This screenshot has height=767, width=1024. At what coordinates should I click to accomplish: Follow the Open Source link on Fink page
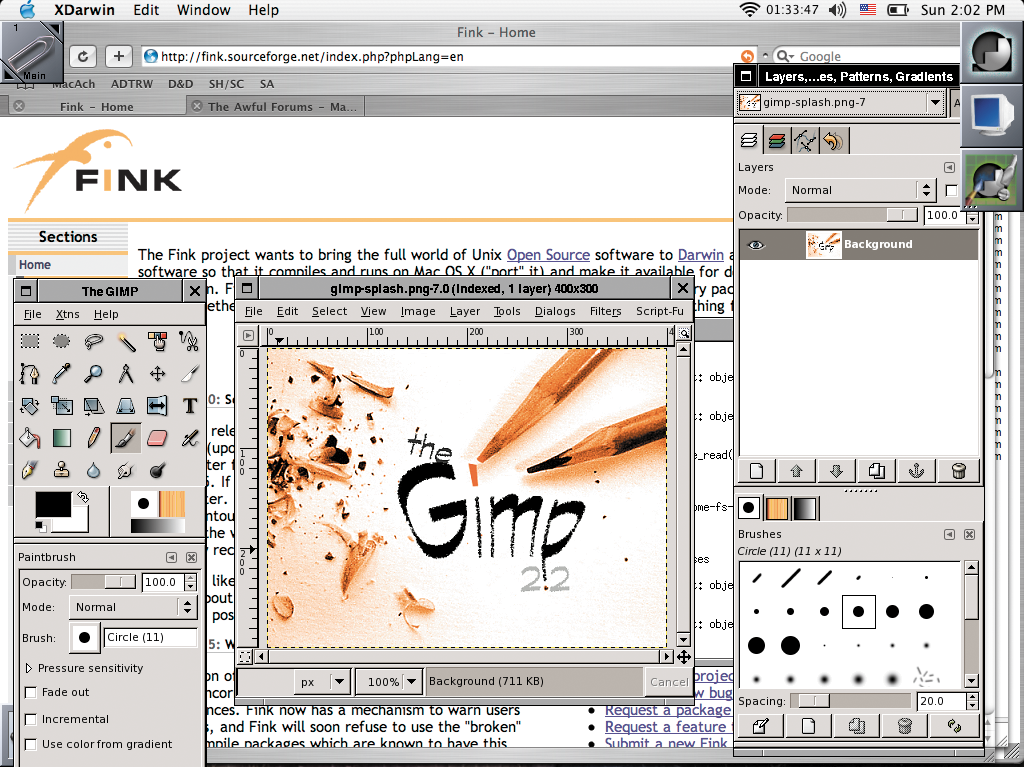click(548, 255)
